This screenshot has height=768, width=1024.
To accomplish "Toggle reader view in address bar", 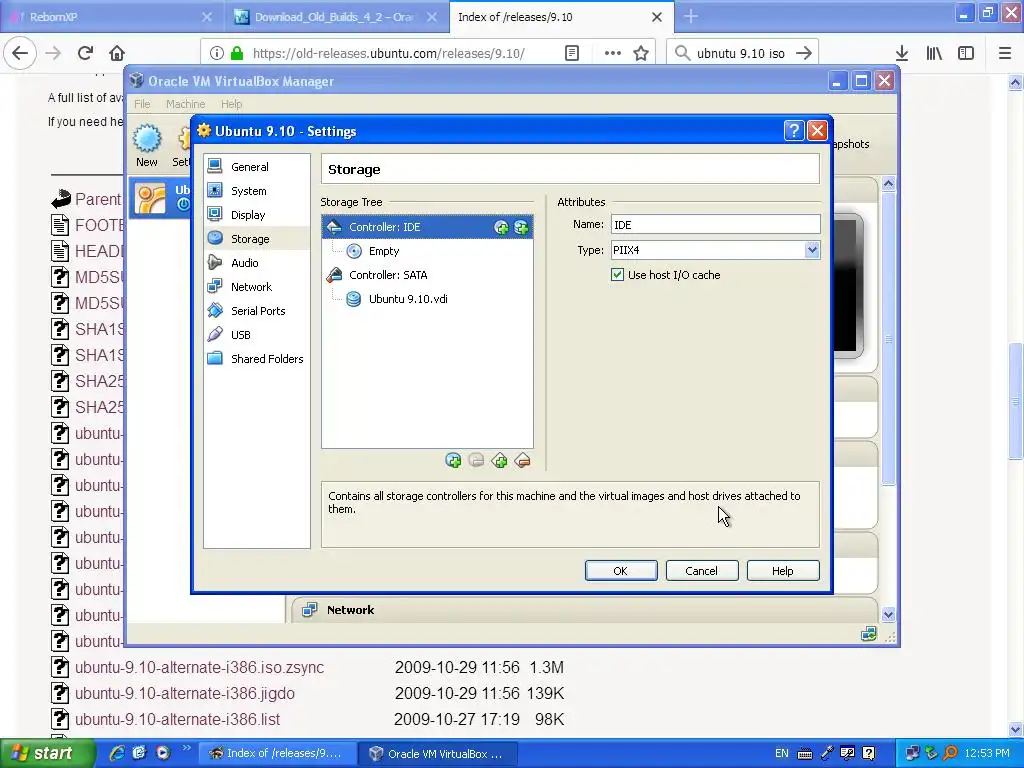I will pyautogui.click(x=571, y=53).
